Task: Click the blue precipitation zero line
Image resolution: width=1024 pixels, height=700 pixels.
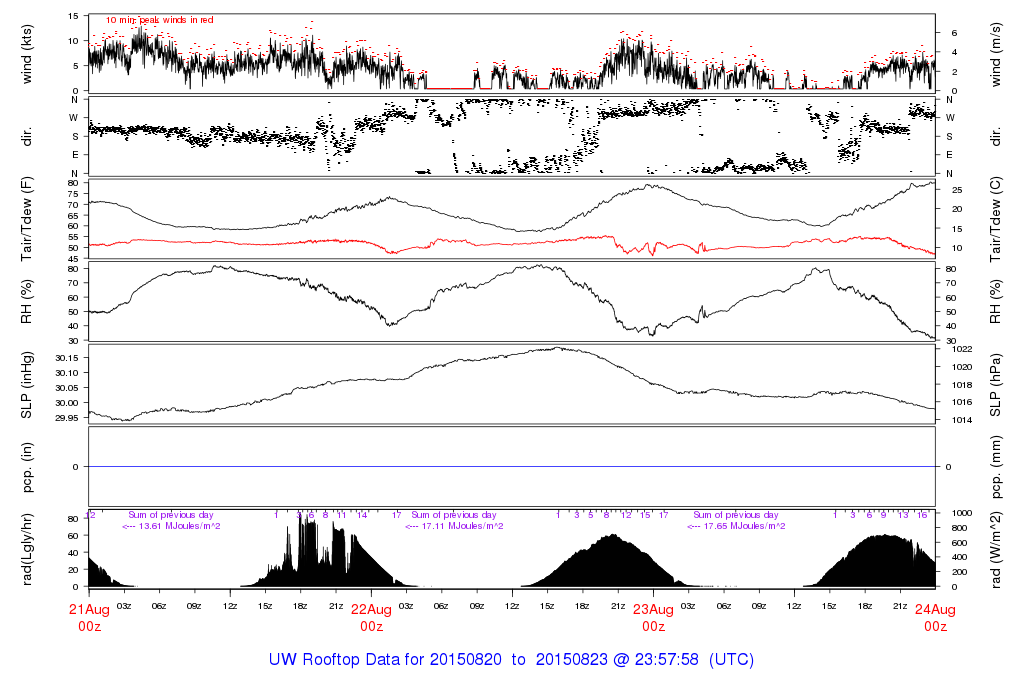Action: pyautogui.click(x=511, y=467)
